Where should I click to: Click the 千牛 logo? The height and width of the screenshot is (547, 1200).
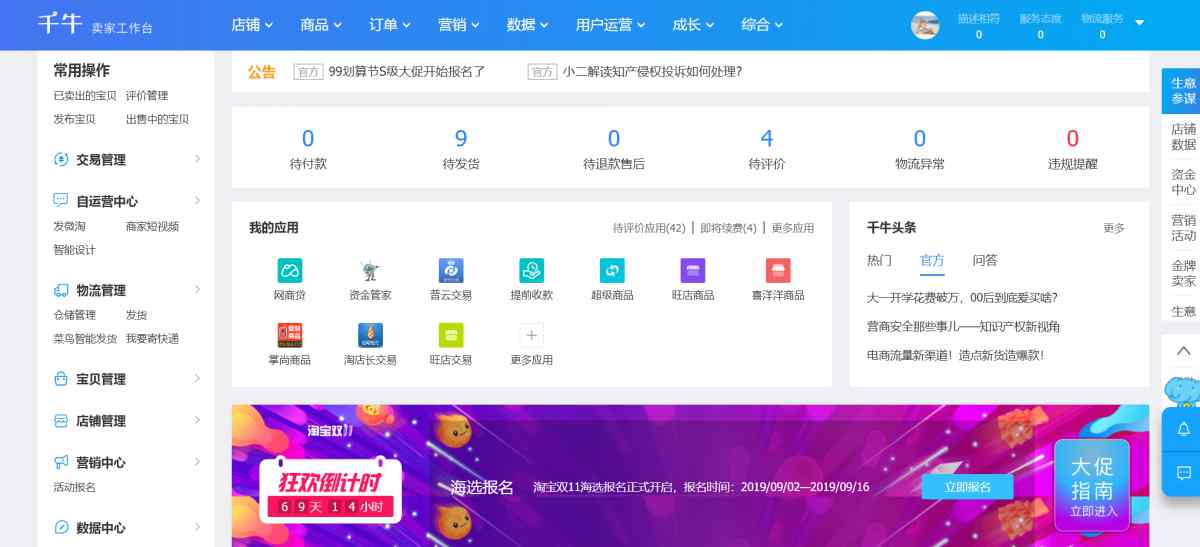point(58,24)
